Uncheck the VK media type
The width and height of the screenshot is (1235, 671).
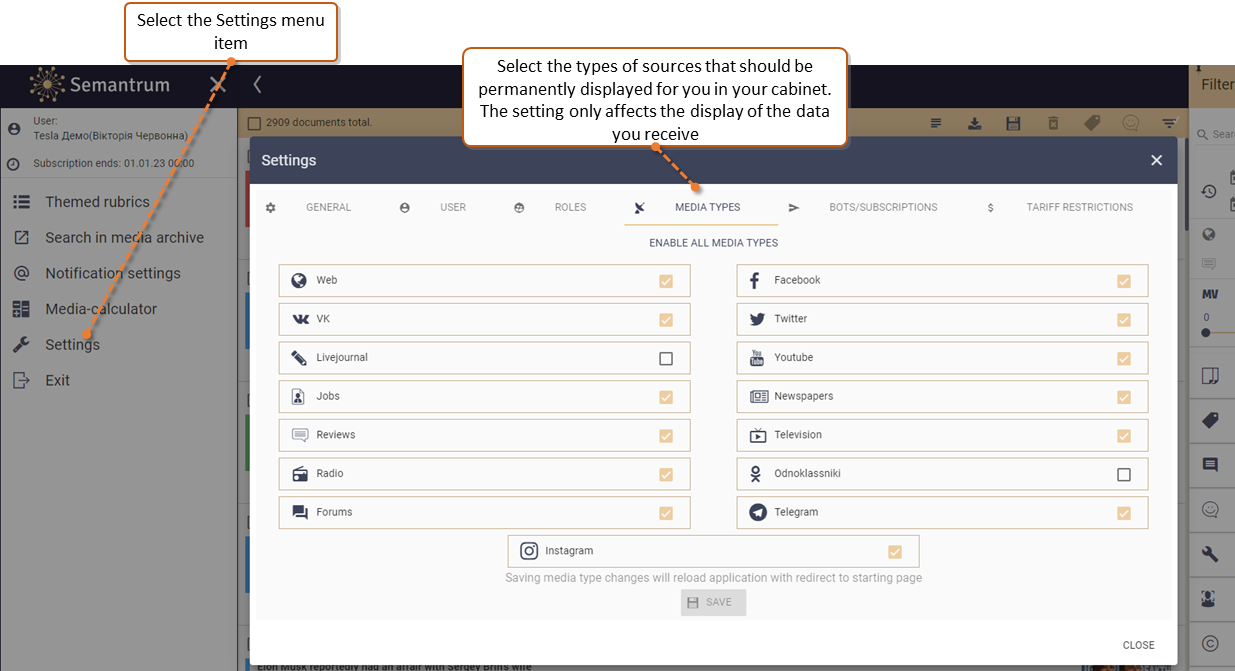[666, 320]
